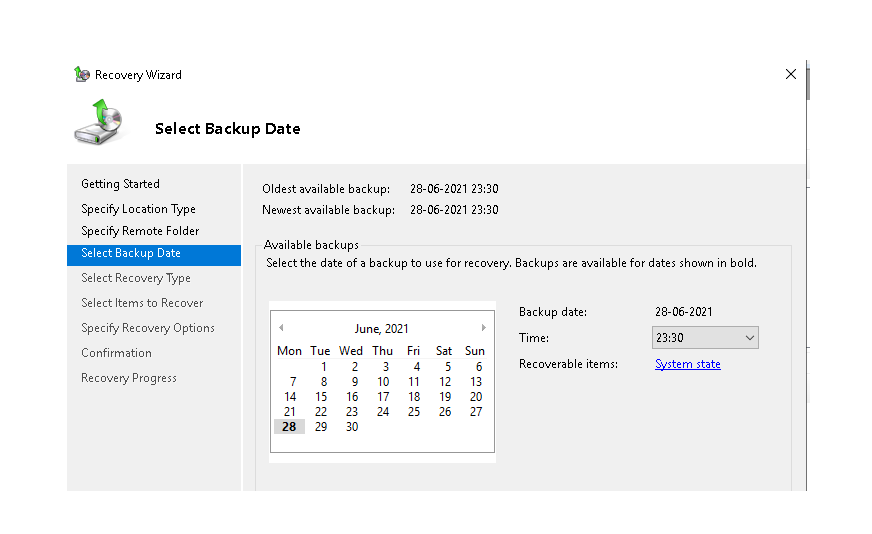Click the Wed weekday header

coord(351,351)
